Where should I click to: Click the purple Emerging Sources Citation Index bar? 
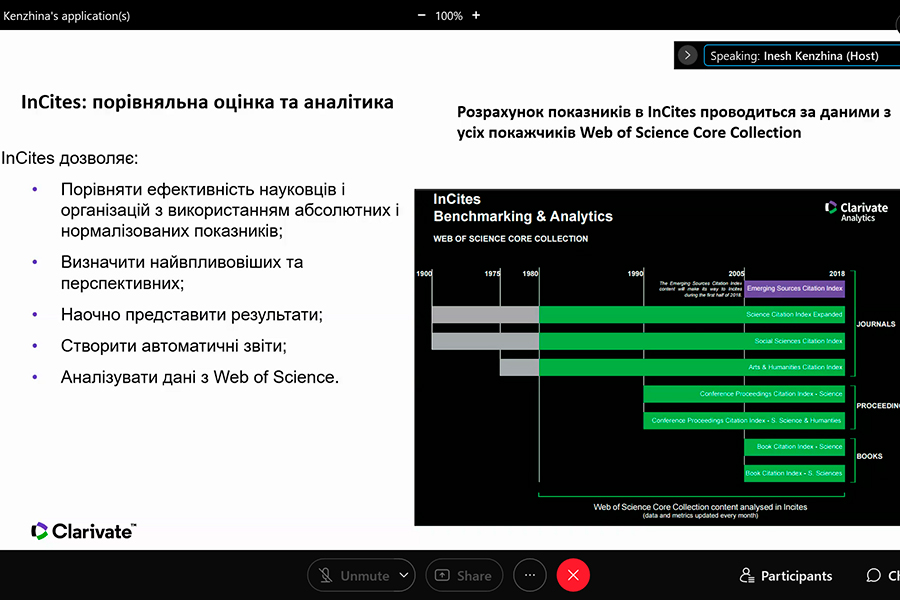tap(795, 289)
